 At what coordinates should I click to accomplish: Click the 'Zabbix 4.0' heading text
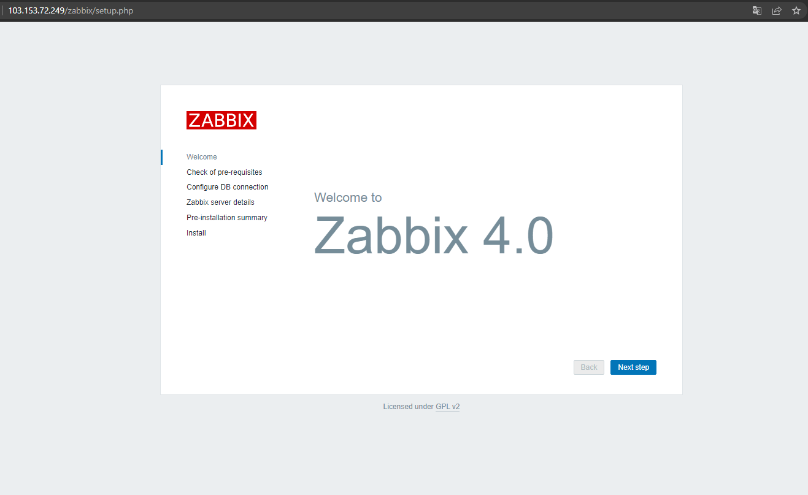pos(433,235)
